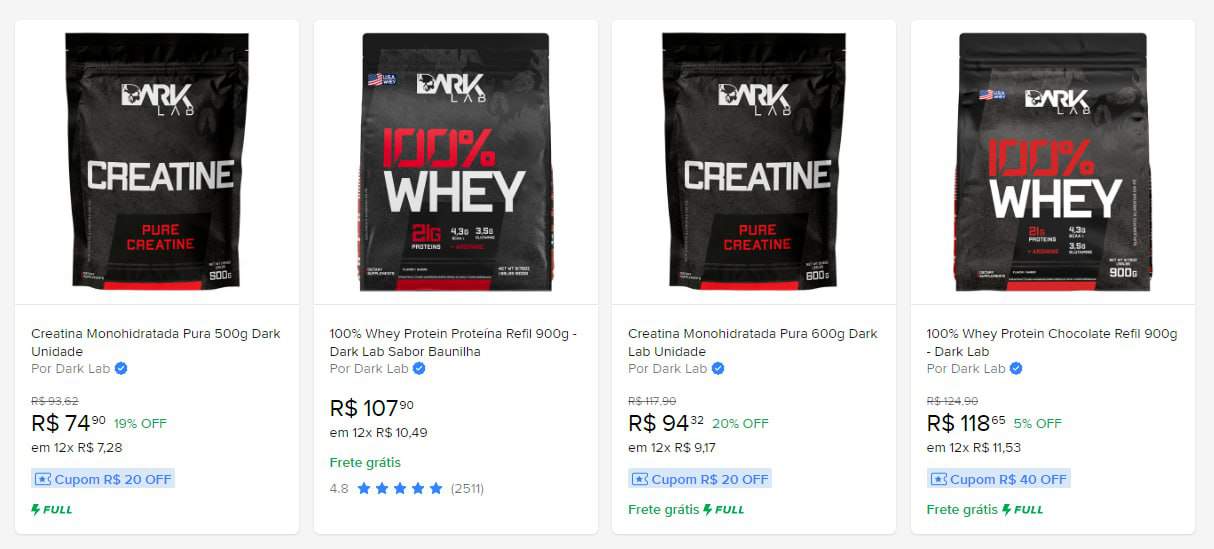Click verified badge on Creatina 600g seller
Viewport: 1214px width, 549px height.
click(718, 368)
